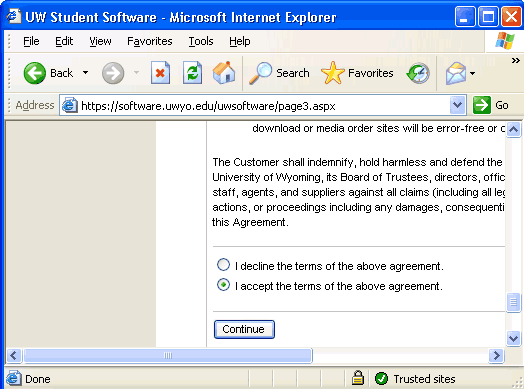Select I accept the terms radio button
This screenshot has width=524, height=389.
click(223, 285)
